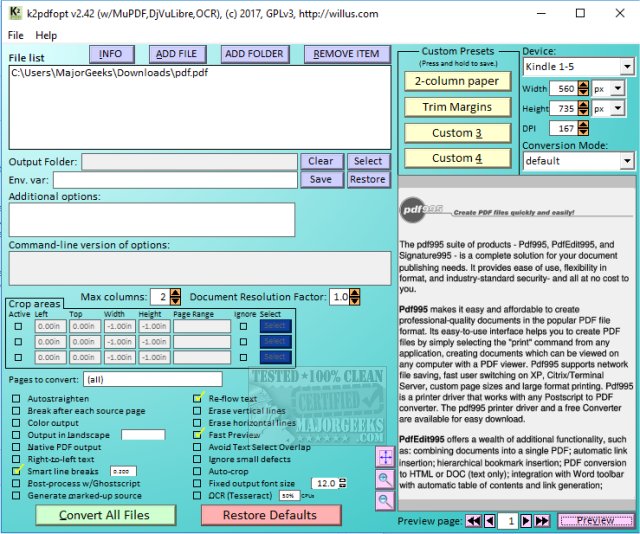The height and width of the screenshot is (534, 640).
Task: Open Width units dropdown
Action: point(618,88)
